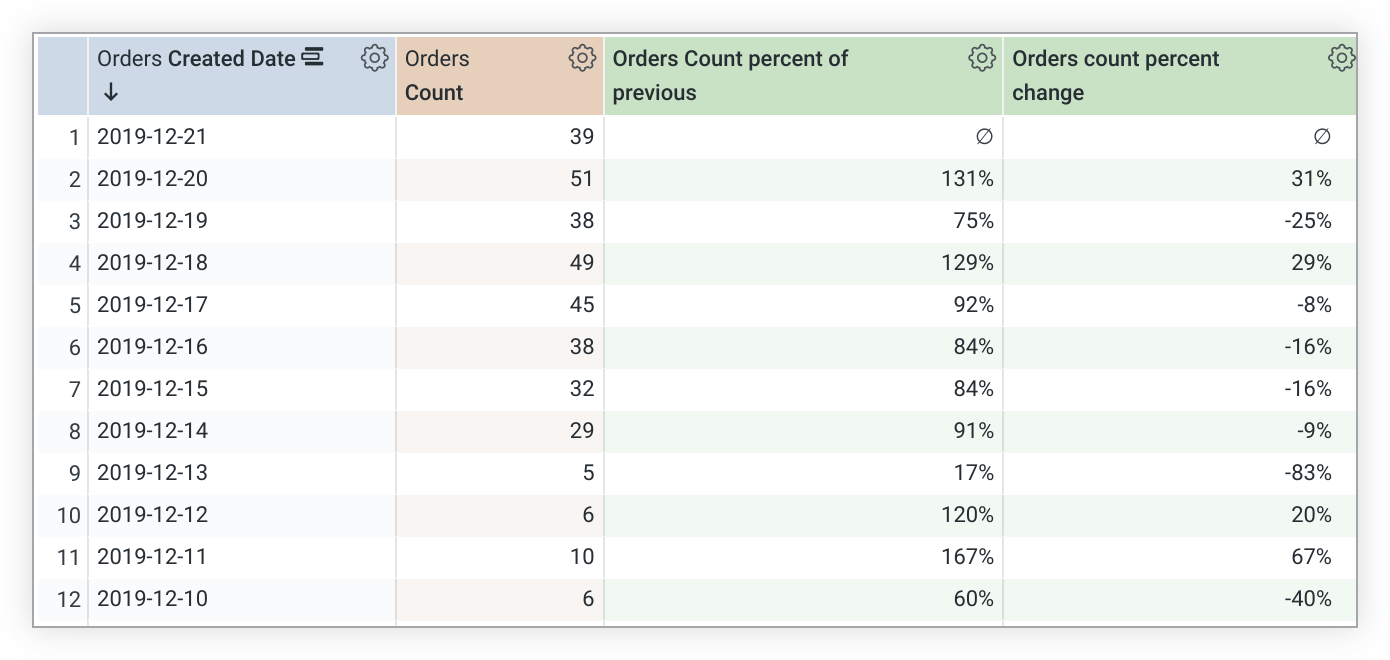Click the null symbol under percent change header
Screen dimensions: 1390x660
click(x=1322, y=136)
